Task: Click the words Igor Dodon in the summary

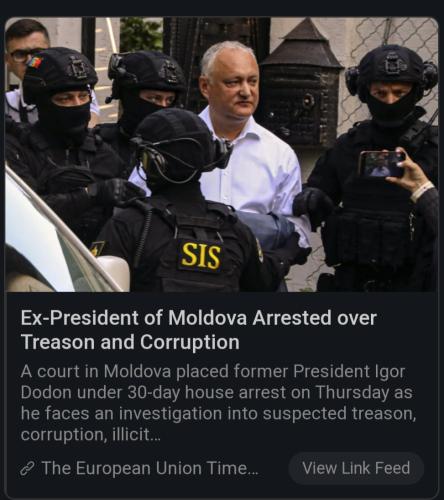Action: point(213,382)
